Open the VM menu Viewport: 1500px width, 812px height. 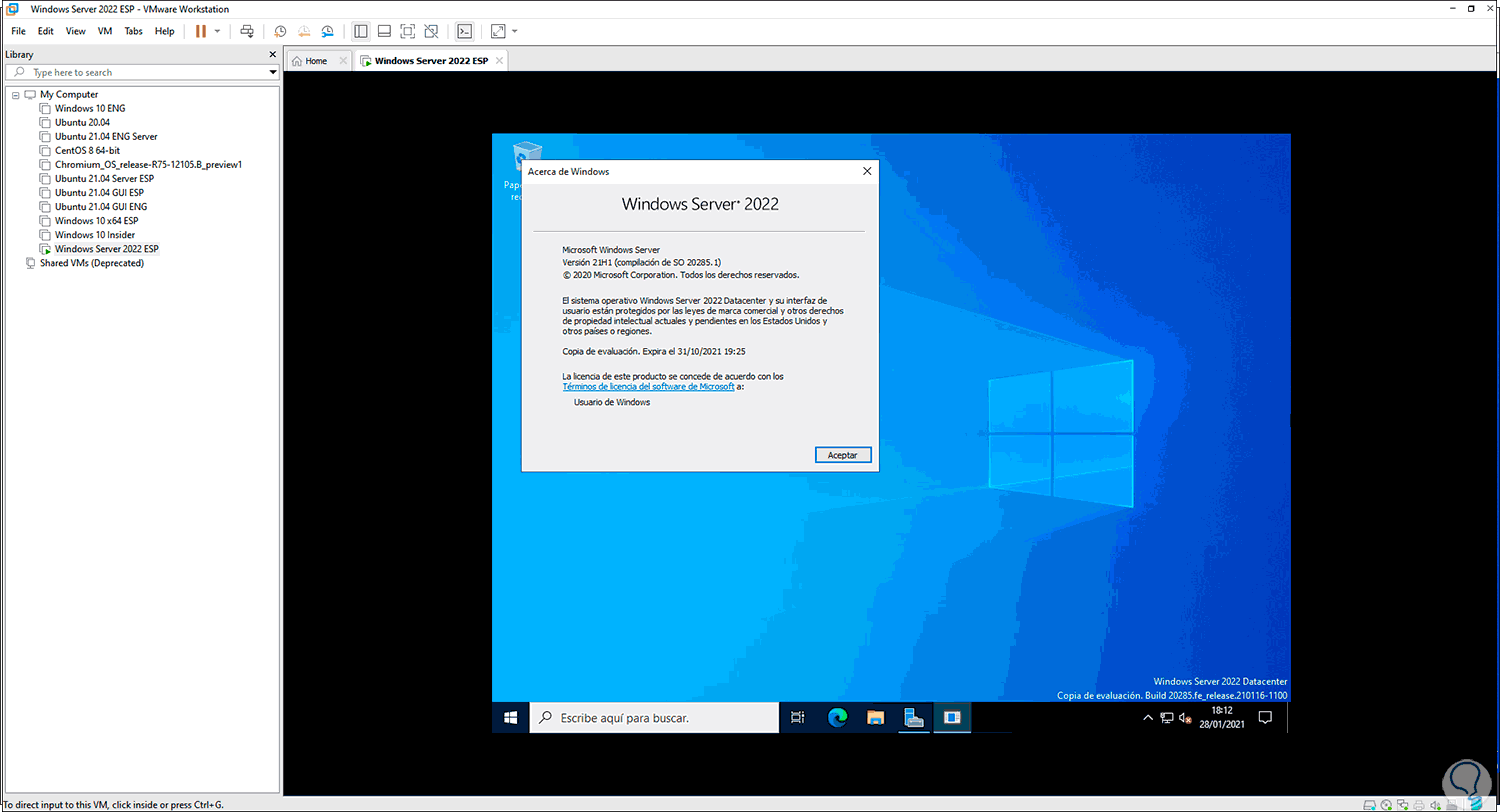pos(105,31)
